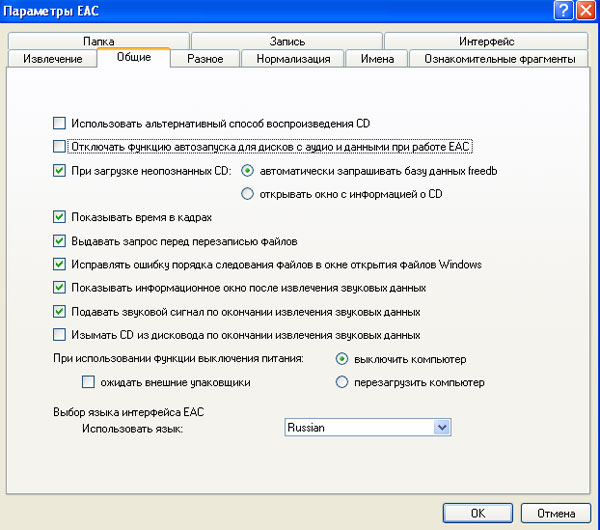Expand the Russian language dropdown

(x=441, y=427)
